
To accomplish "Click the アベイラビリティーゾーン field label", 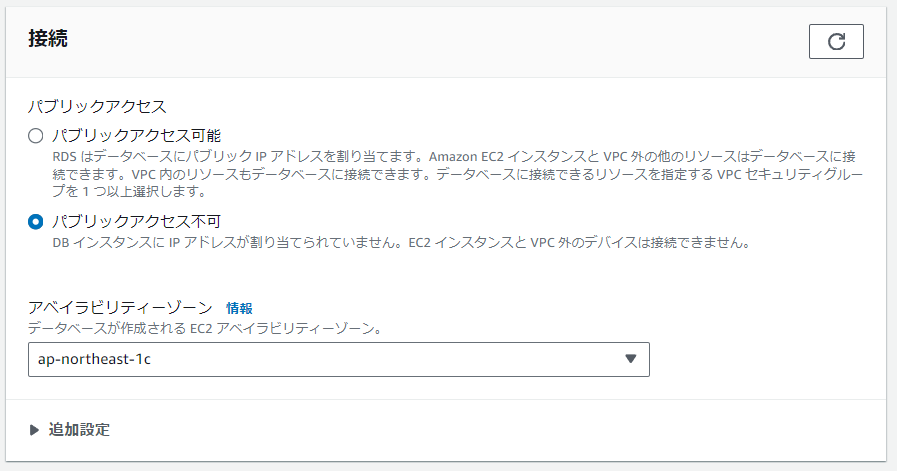I will (x=120, y=308).
